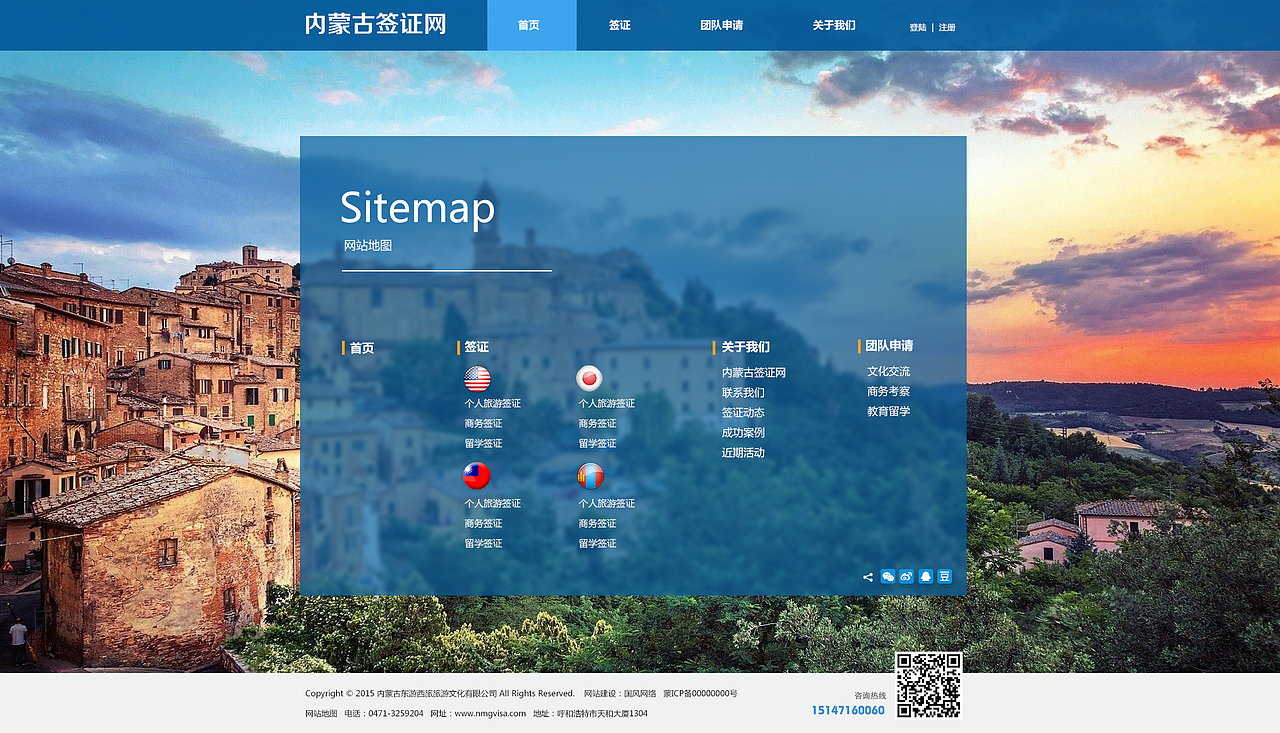Open the 商务考察 link
Viewport: 1280px width, 733px height.
(x=888, y=392)
